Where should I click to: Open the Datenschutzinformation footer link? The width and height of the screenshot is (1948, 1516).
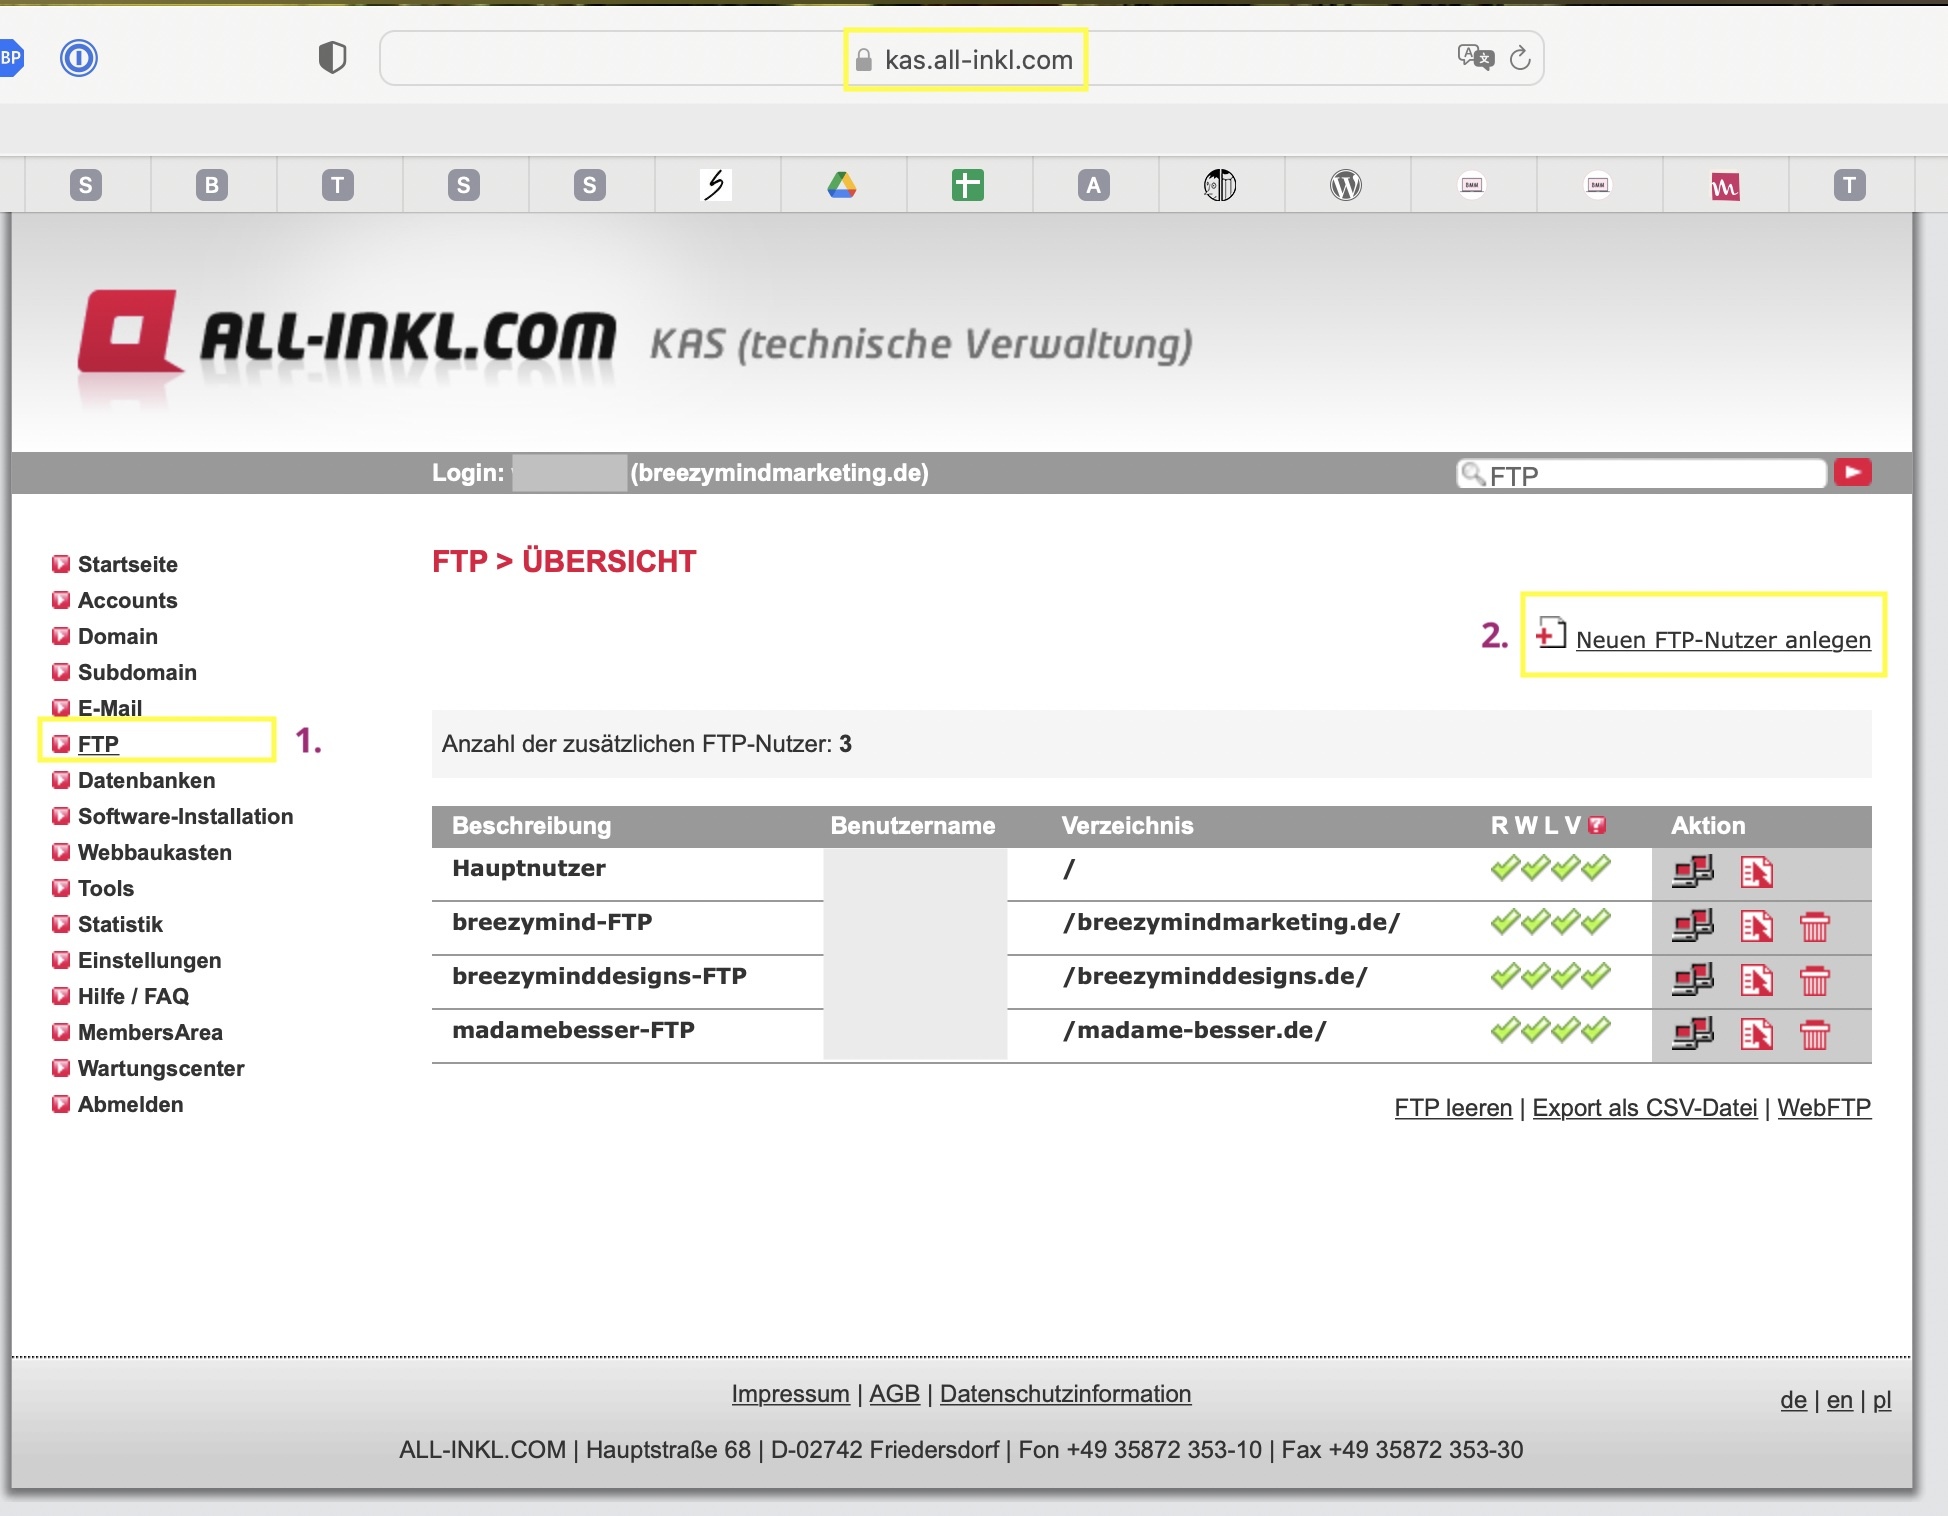[1065, 1394]
